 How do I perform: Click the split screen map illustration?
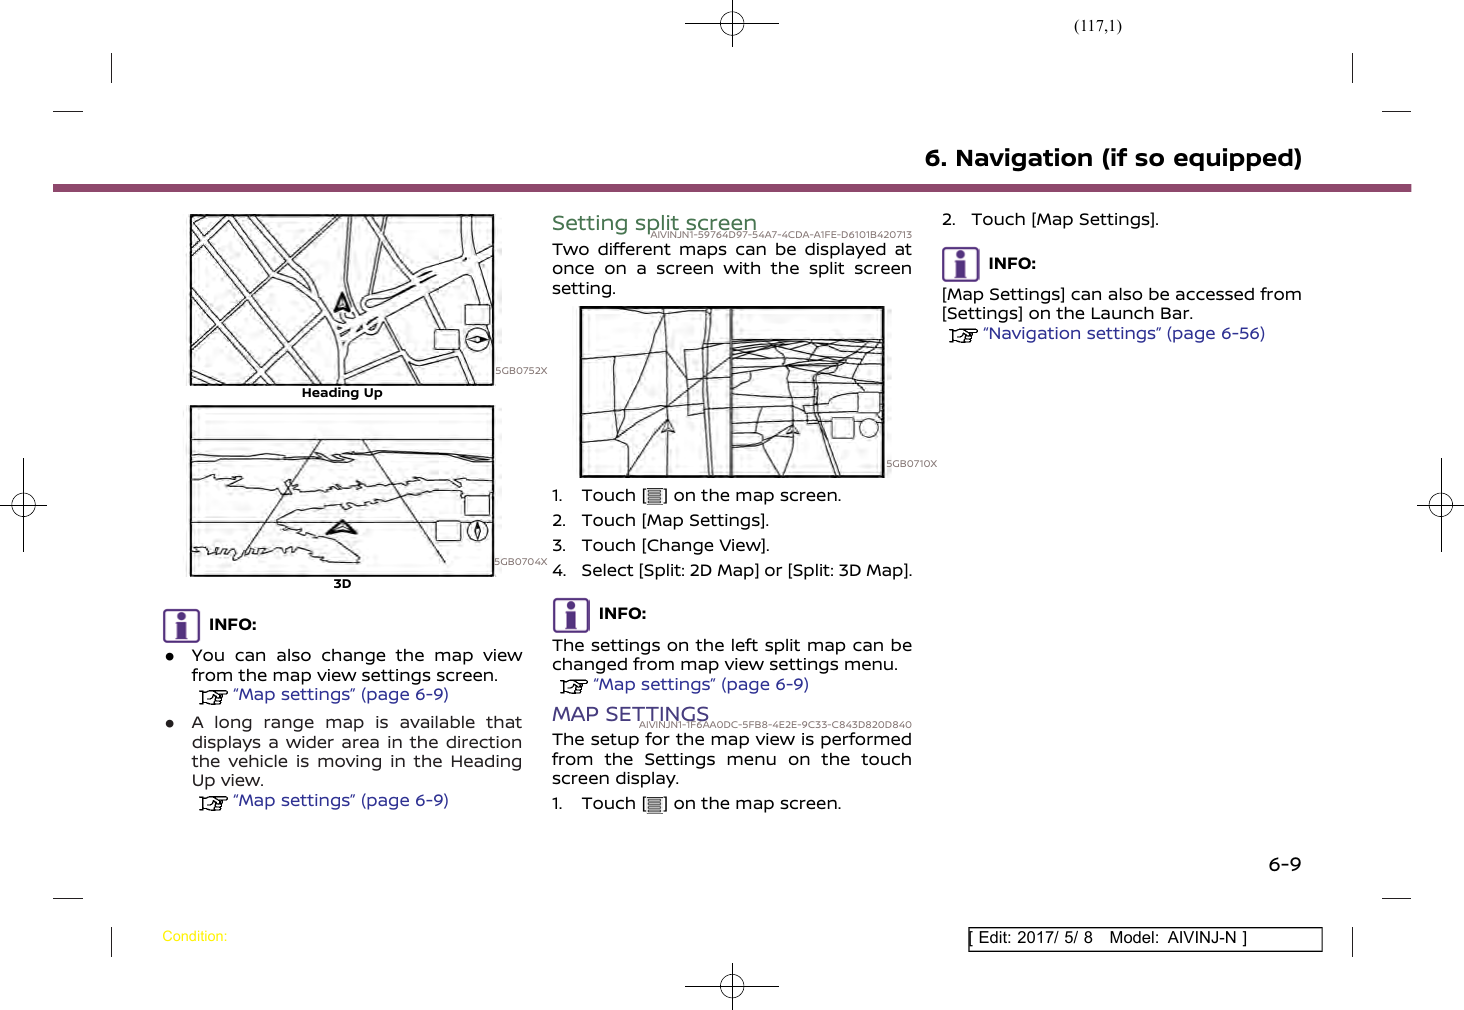732,392
